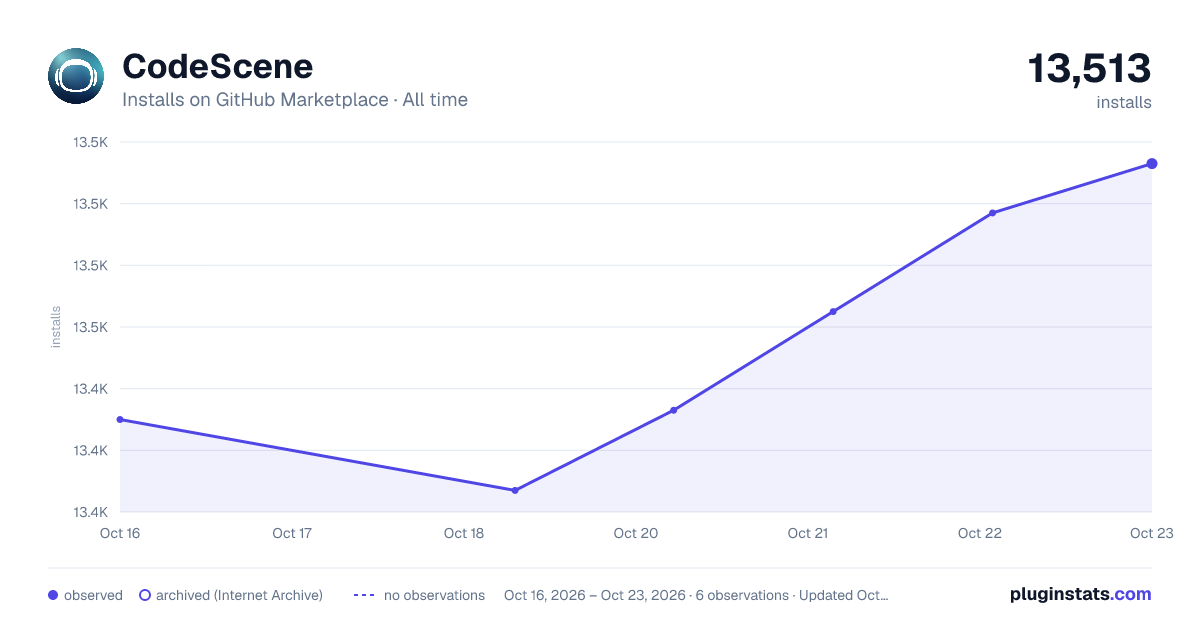Click the 13,513 total installs figure
Image resolution: width=1200 pixels, height=630 pixels.
click(1090, 69)
